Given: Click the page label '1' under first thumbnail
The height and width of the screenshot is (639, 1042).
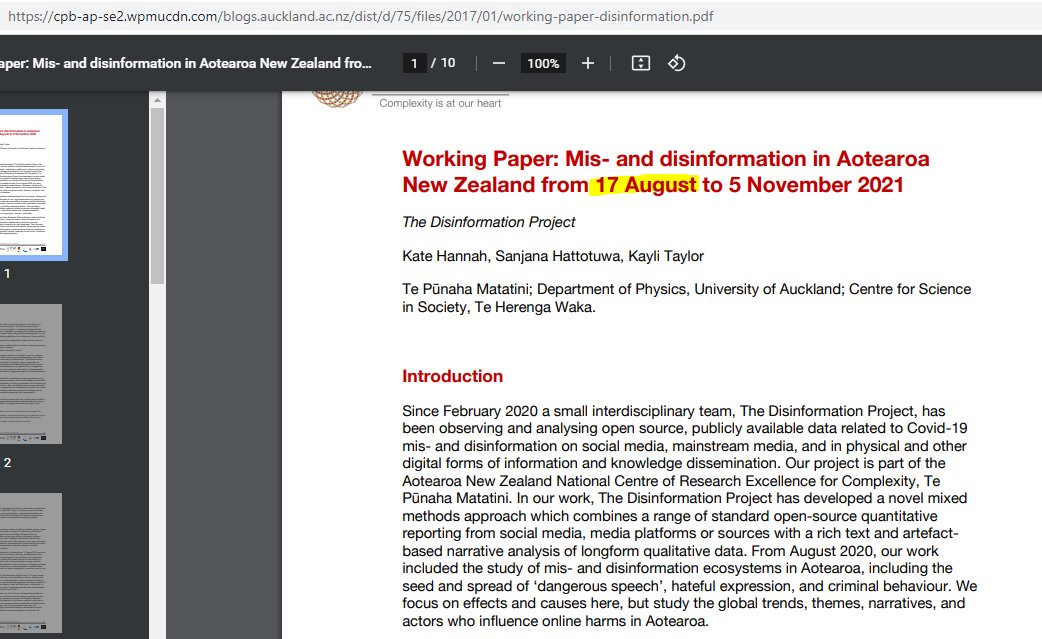Looking at the screenshot, I should point(7,273).
